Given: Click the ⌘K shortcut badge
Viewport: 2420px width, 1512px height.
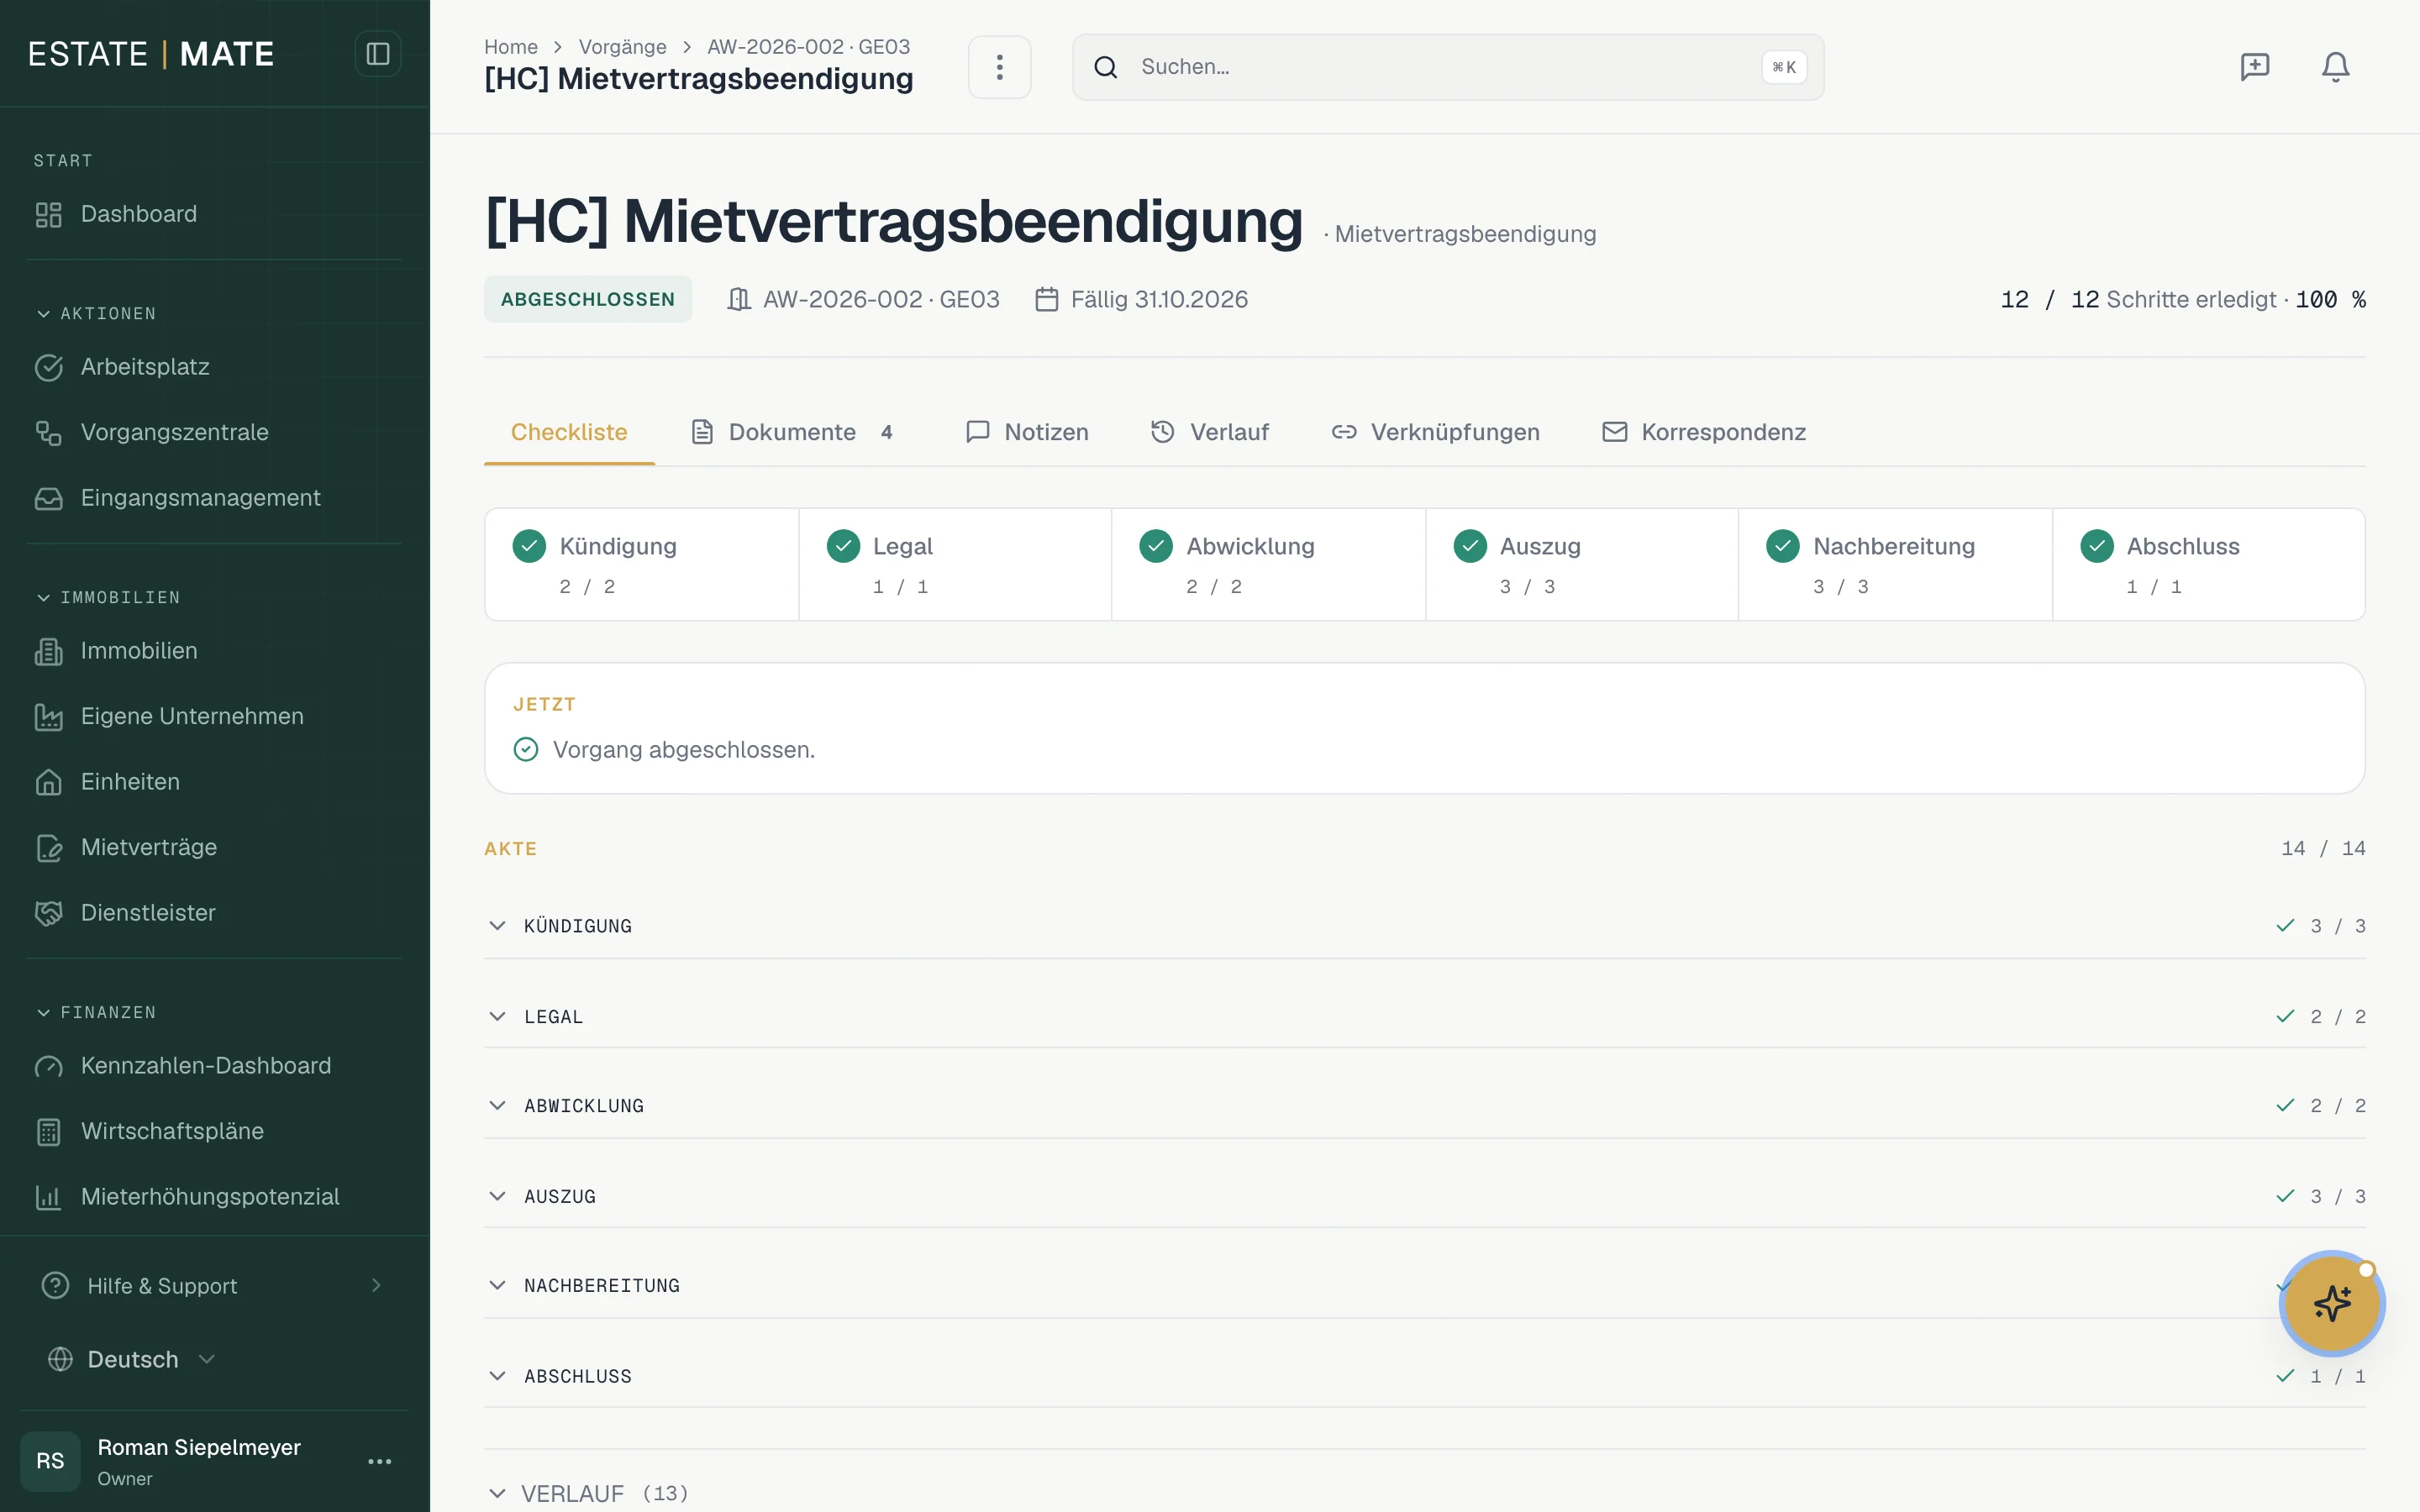Looking at the screenshot, I should [1783, 67].
